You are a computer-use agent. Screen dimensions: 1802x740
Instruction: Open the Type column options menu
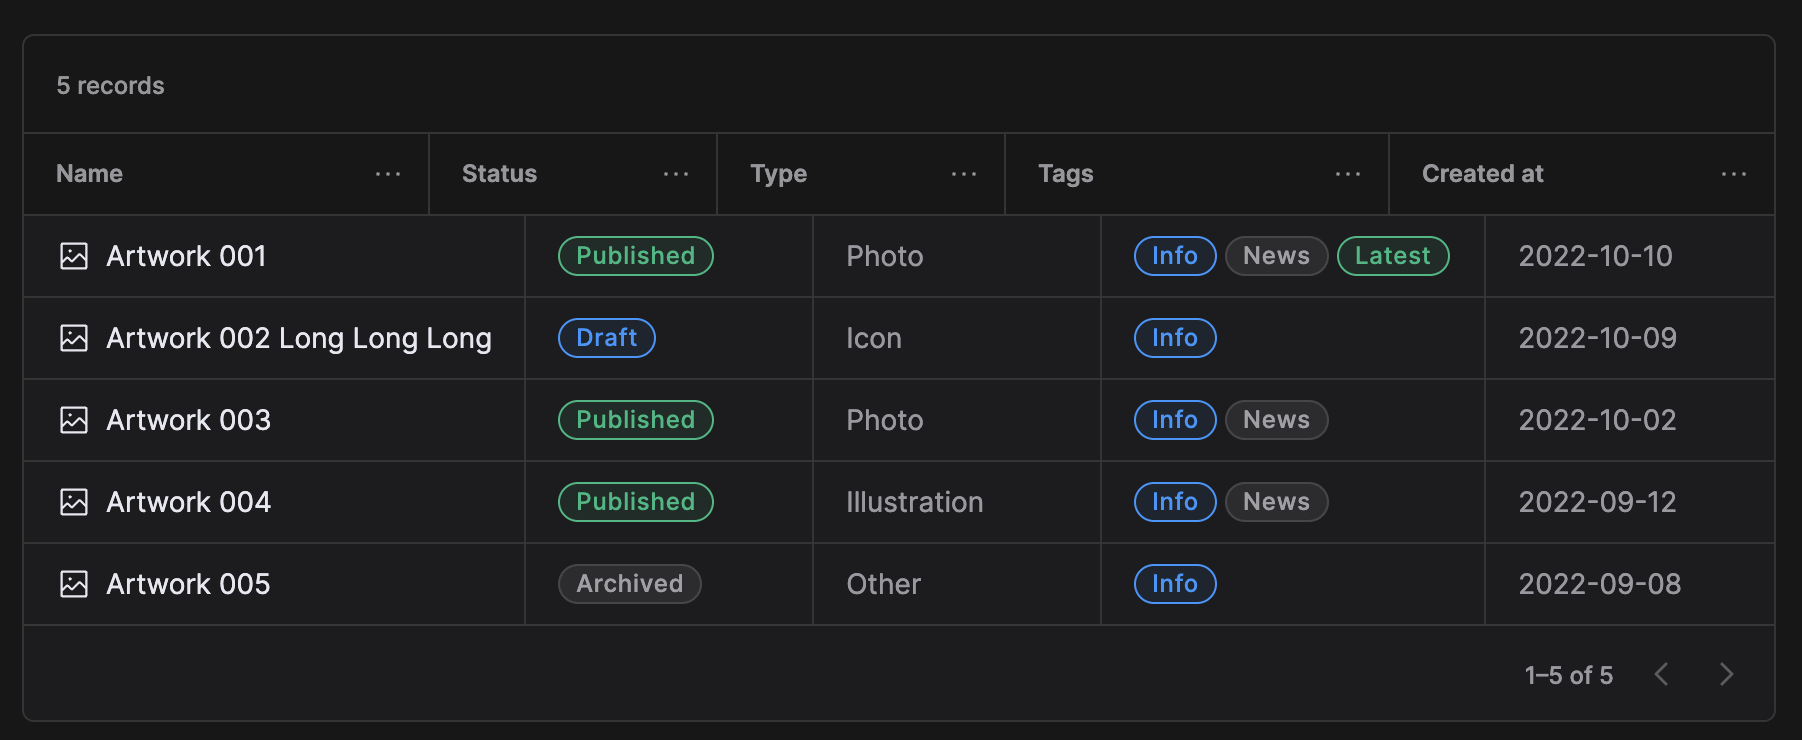(963, 173)
